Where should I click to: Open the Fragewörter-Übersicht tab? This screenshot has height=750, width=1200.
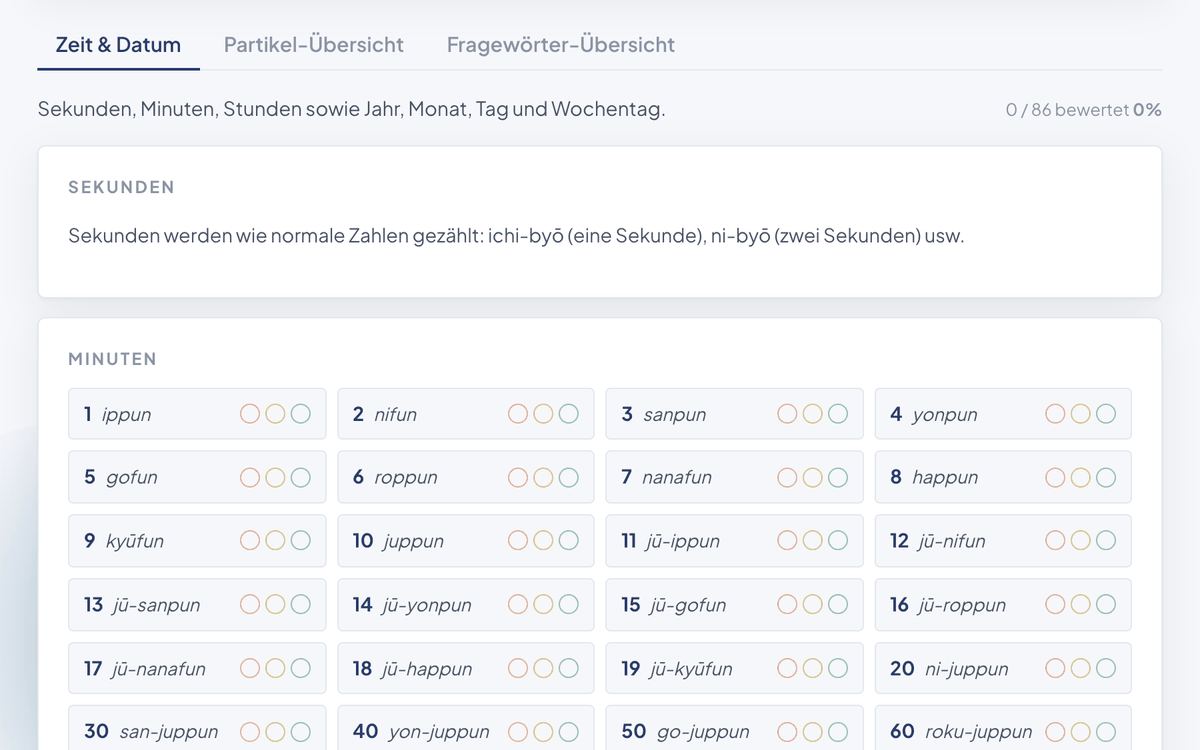point(561,45)
